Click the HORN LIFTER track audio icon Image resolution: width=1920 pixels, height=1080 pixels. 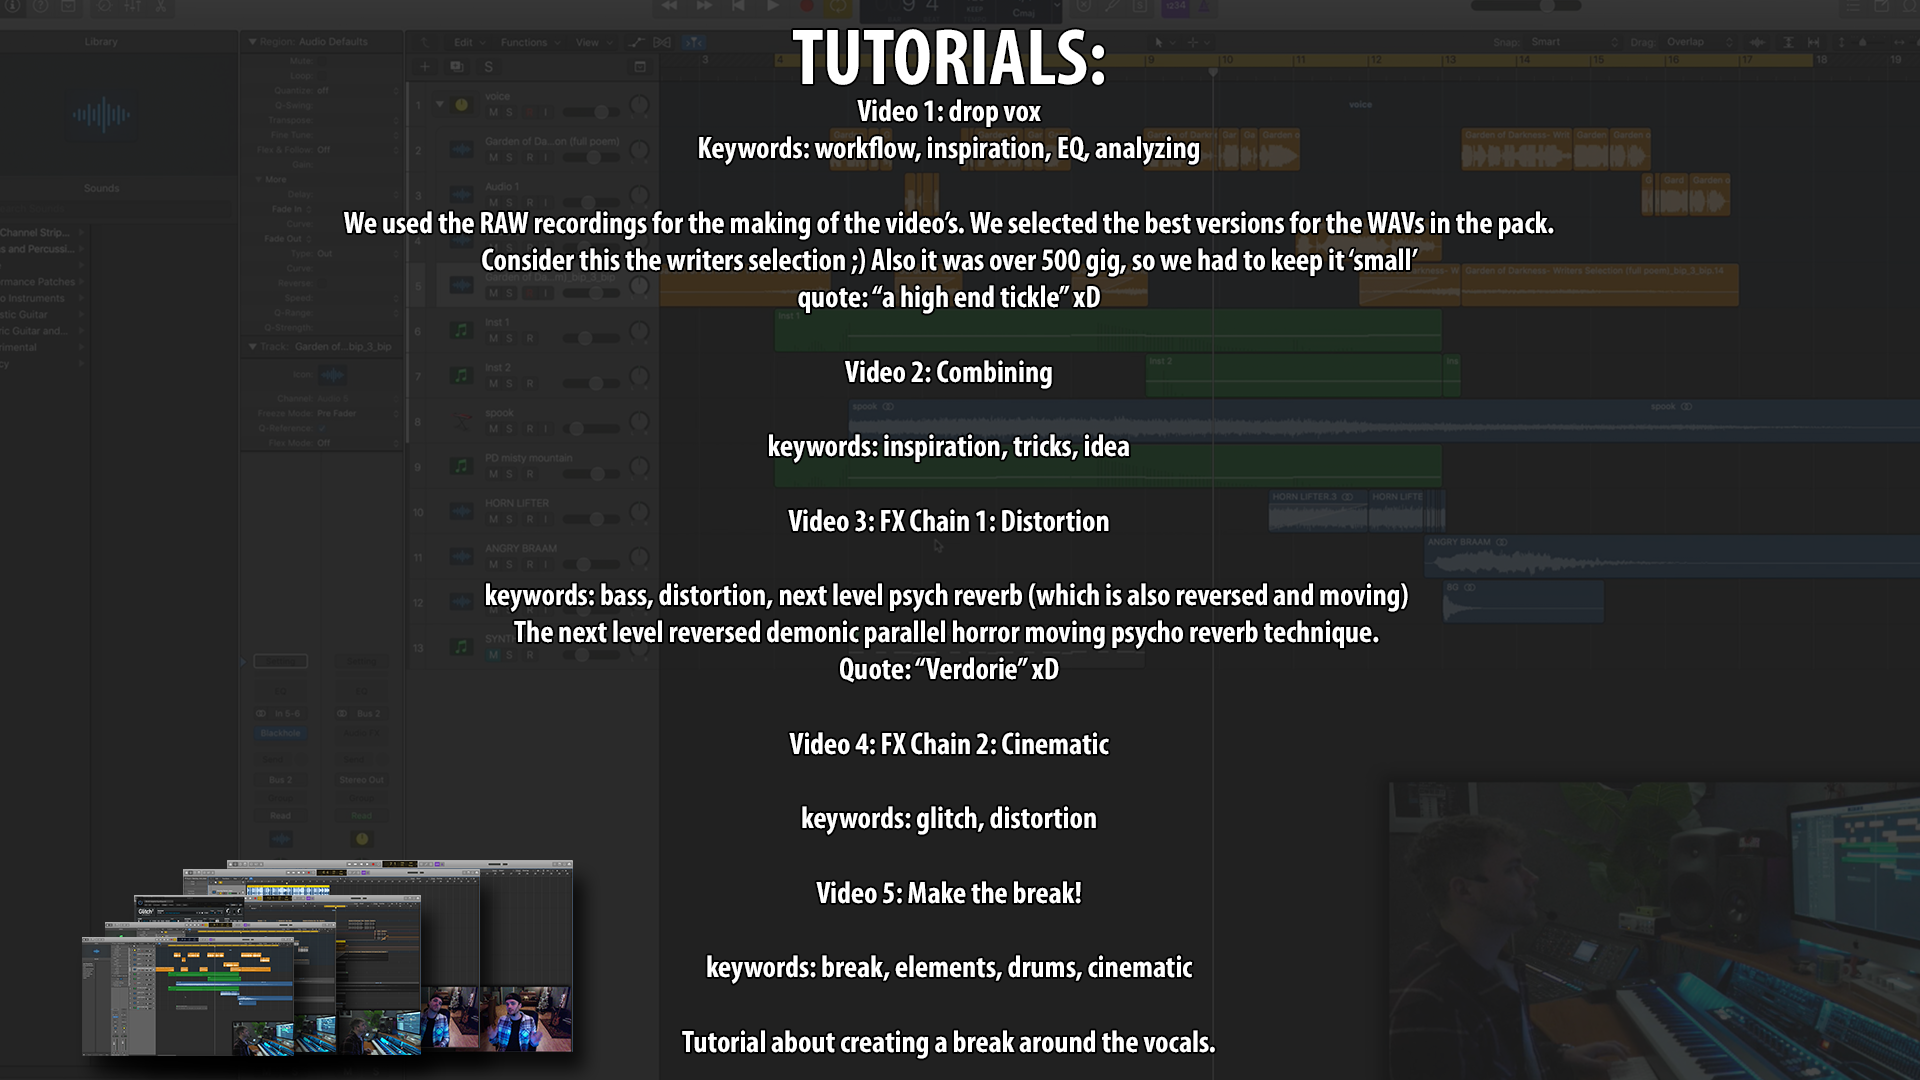coord(461,511)
